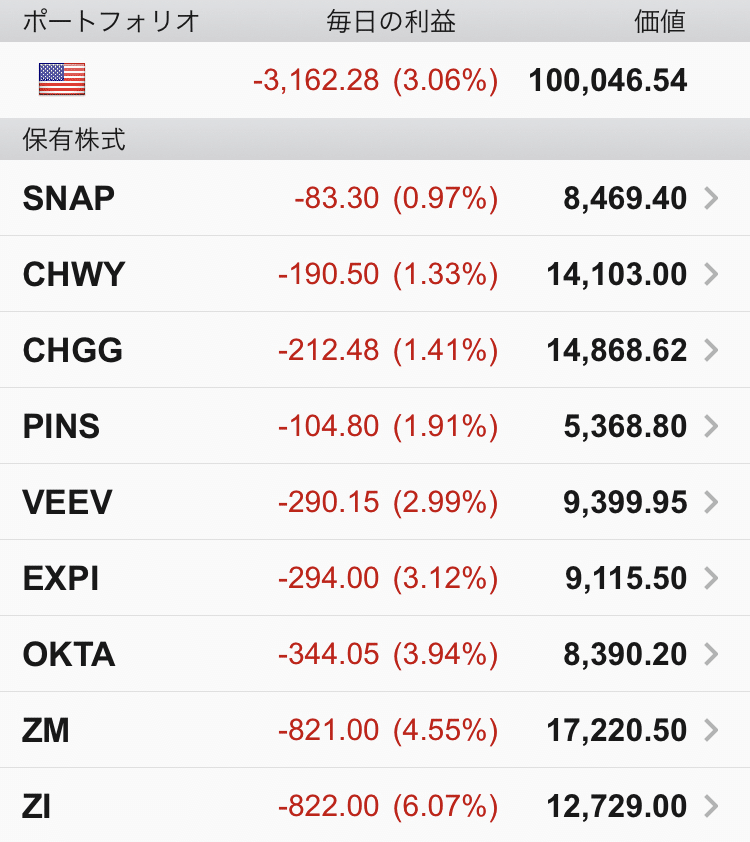Screen dimensions: 750x842
Task: Toggle ZI daily change -822.00 (6.07%)
Action: [x=388, y=806]
